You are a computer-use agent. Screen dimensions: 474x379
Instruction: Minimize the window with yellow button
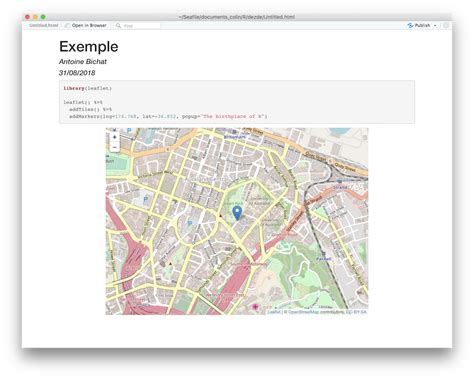[x=35, y=17]
